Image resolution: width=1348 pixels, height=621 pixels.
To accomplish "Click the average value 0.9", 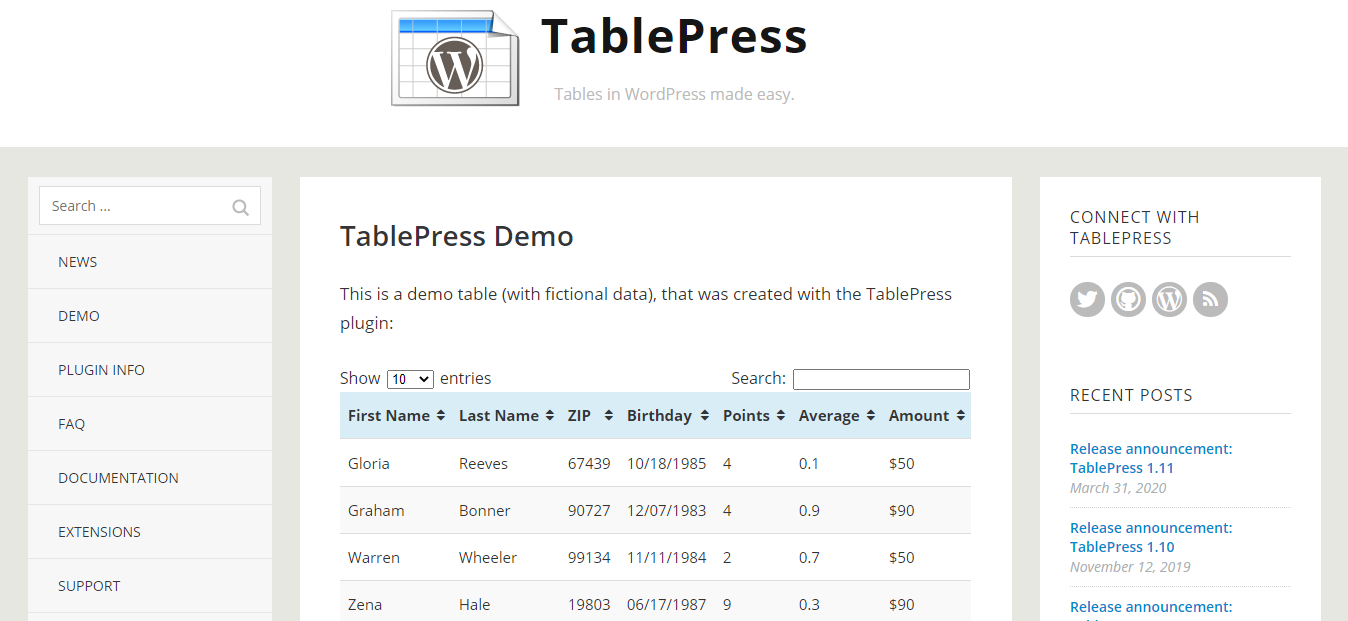I will coord(809,511).
